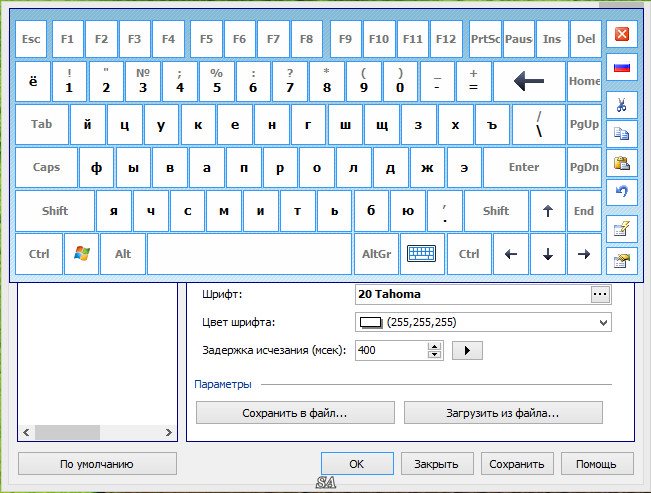The image size is (651, 493).
Task: Click 'Загрузить из файла...' button
Action: (x=503, y=413)
